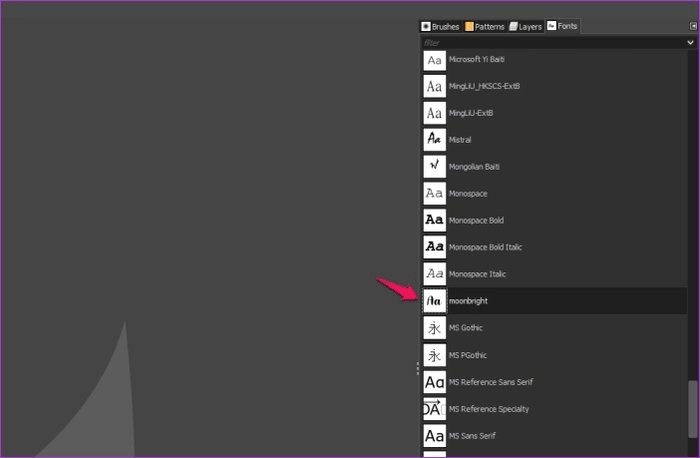The width and height of the screenshot is (700, 458).
Task: Select the moonbright font preview icon
Action: (x=434, y=301)
